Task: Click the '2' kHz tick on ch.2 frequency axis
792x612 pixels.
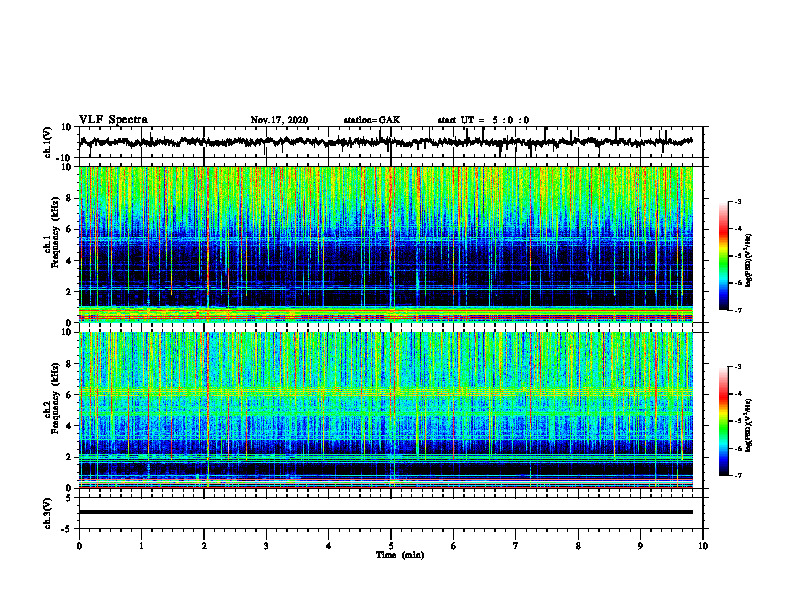Action: pyautogui.click(x=69, y=457)
